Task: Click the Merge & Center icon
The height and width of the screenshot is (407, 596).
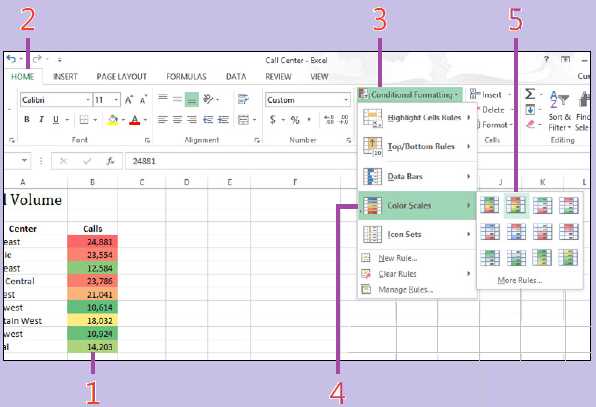Action: pos(243,120)
